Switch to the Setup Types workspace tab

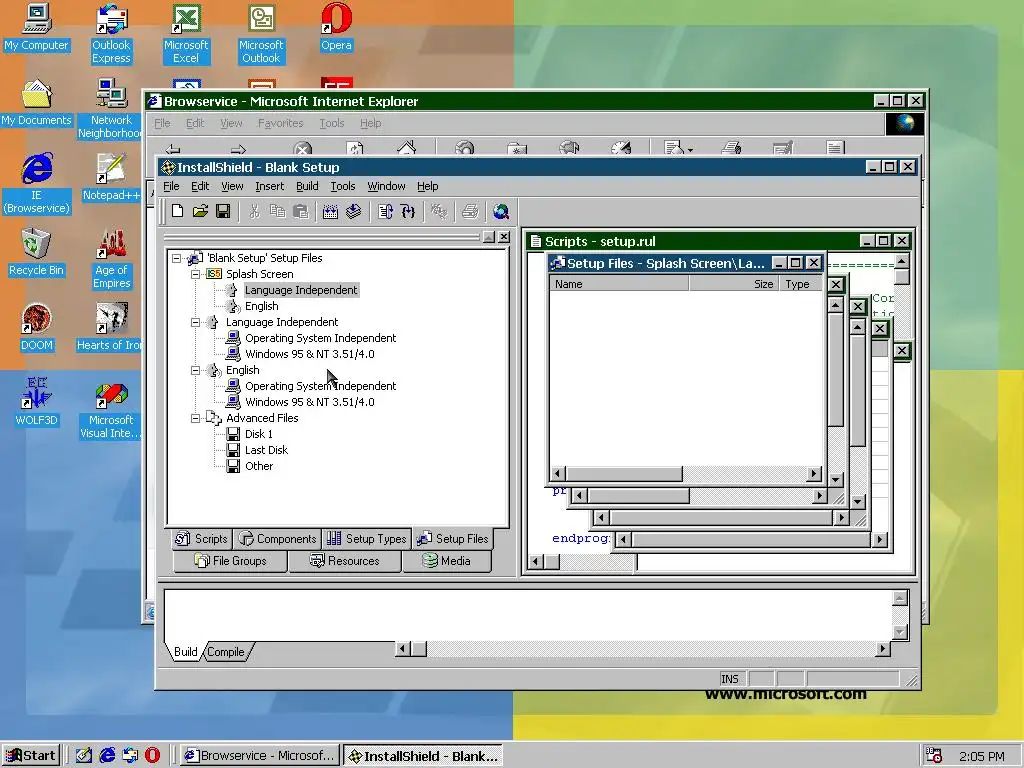tap(366, 539)
